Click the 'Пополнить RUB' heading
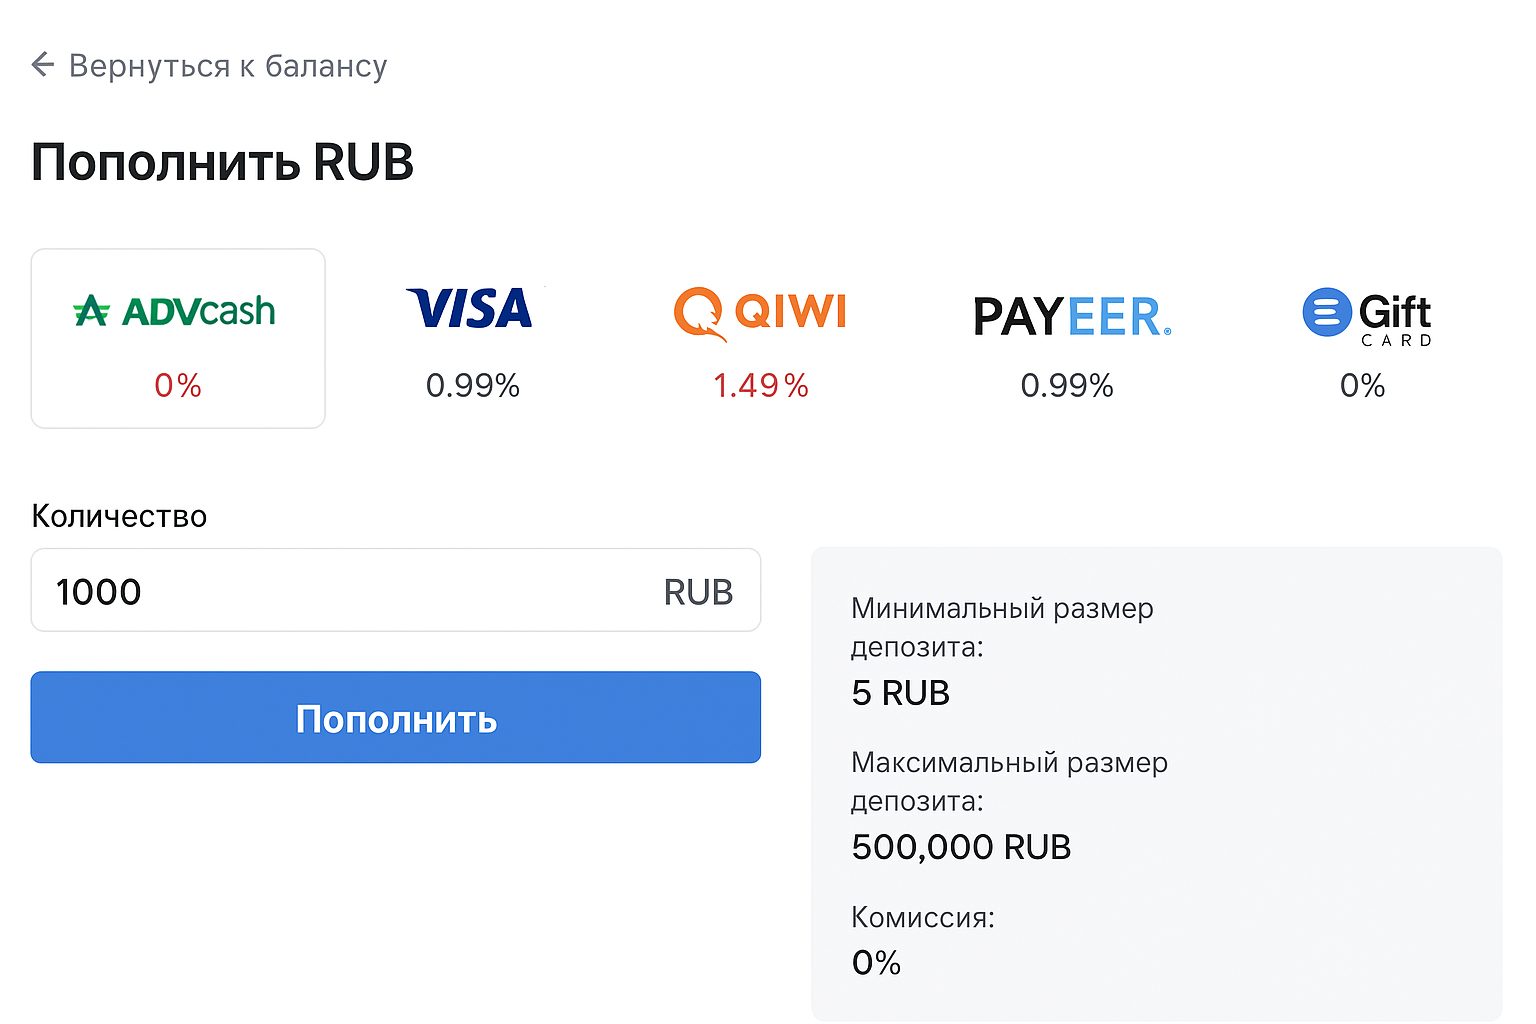The image size is (1536, 1024). tap(222, 162)
